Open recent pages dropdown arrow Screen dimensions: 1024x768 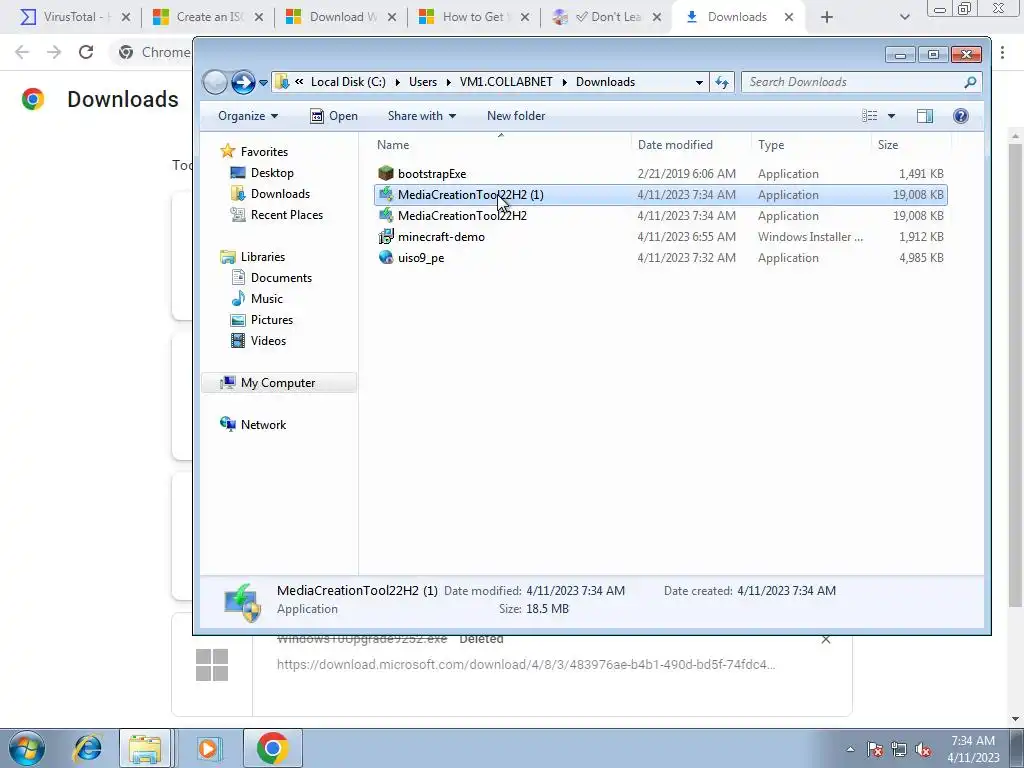pos(263,83)
